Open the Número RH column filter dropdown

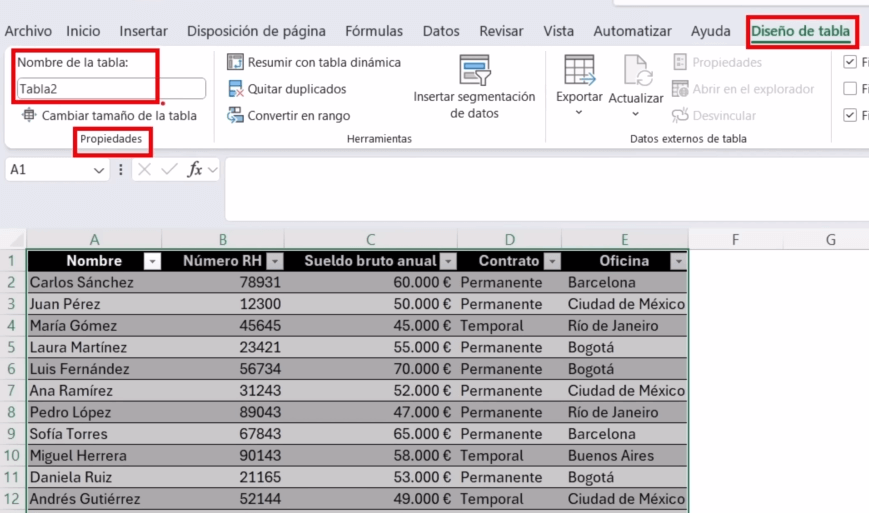(275, 261)
